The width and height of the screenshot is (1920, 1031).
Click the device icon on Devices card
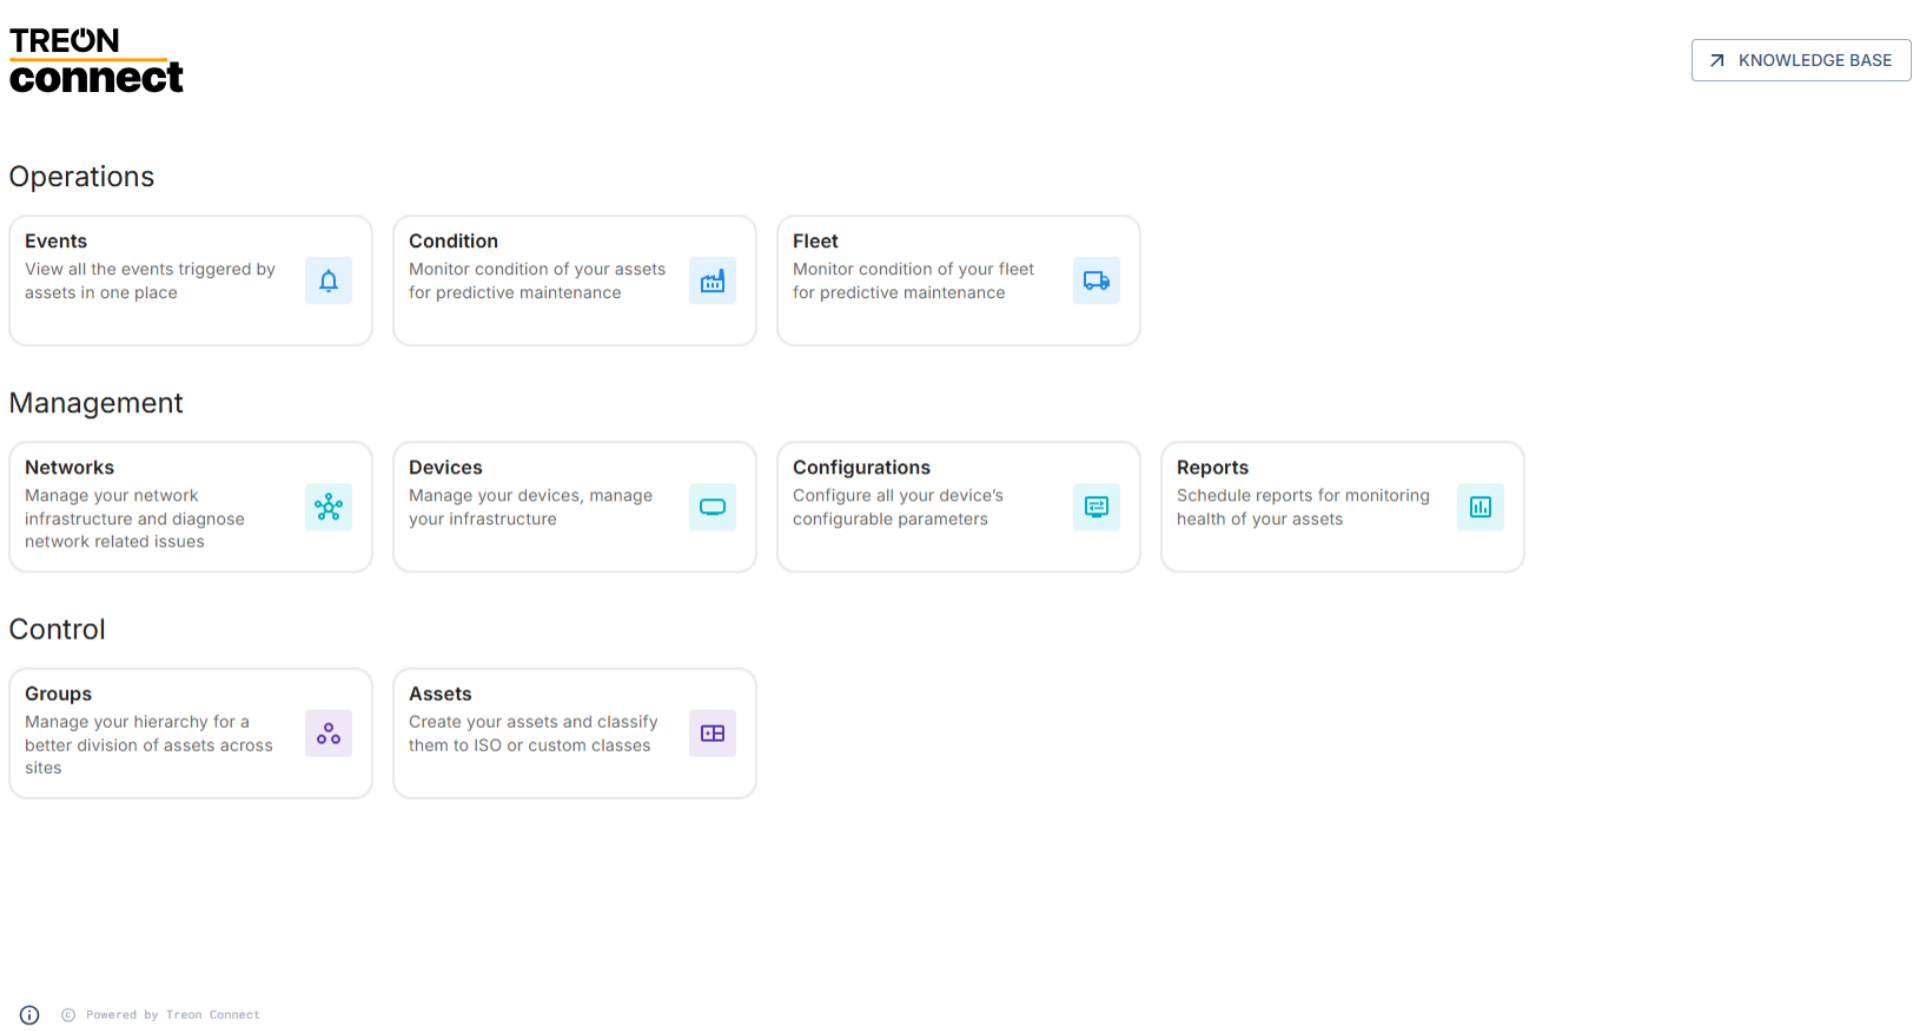(x=712, y=507)
